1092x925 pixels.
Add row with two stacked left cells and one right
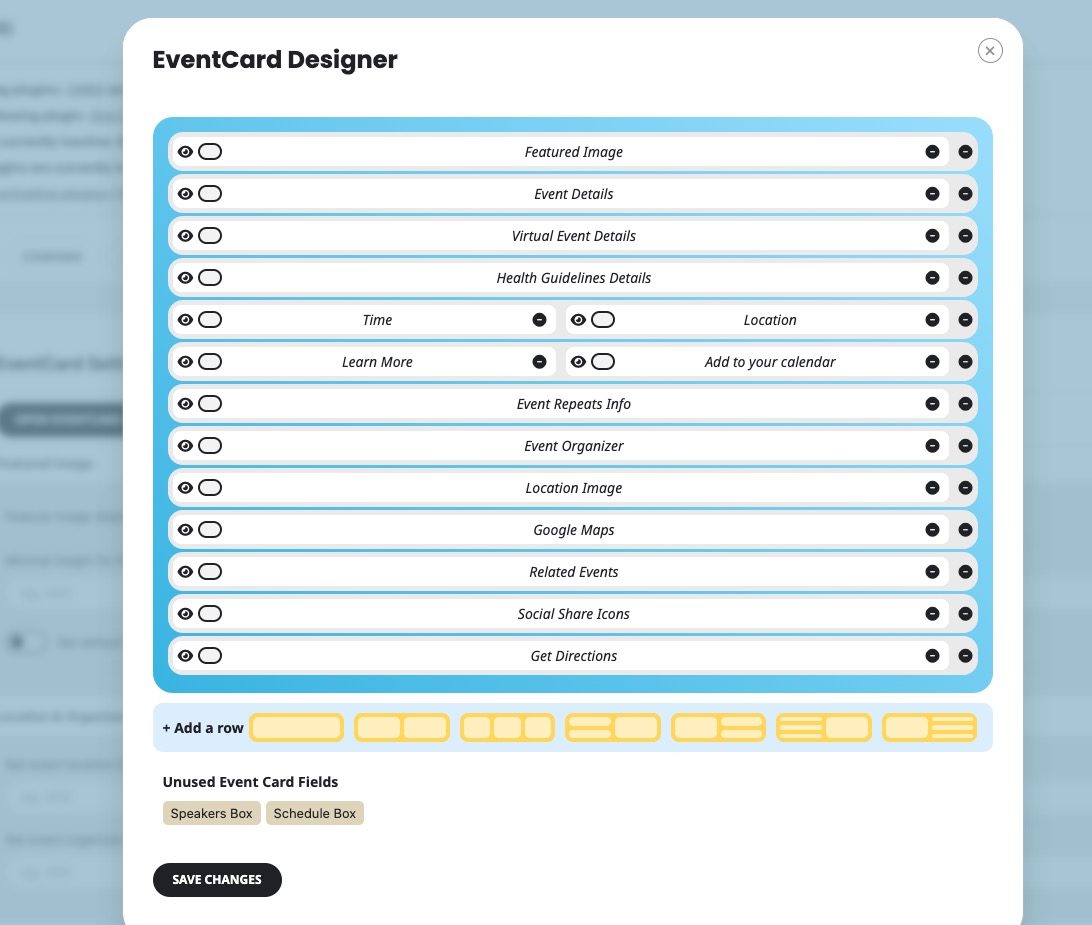pos(613,728)
